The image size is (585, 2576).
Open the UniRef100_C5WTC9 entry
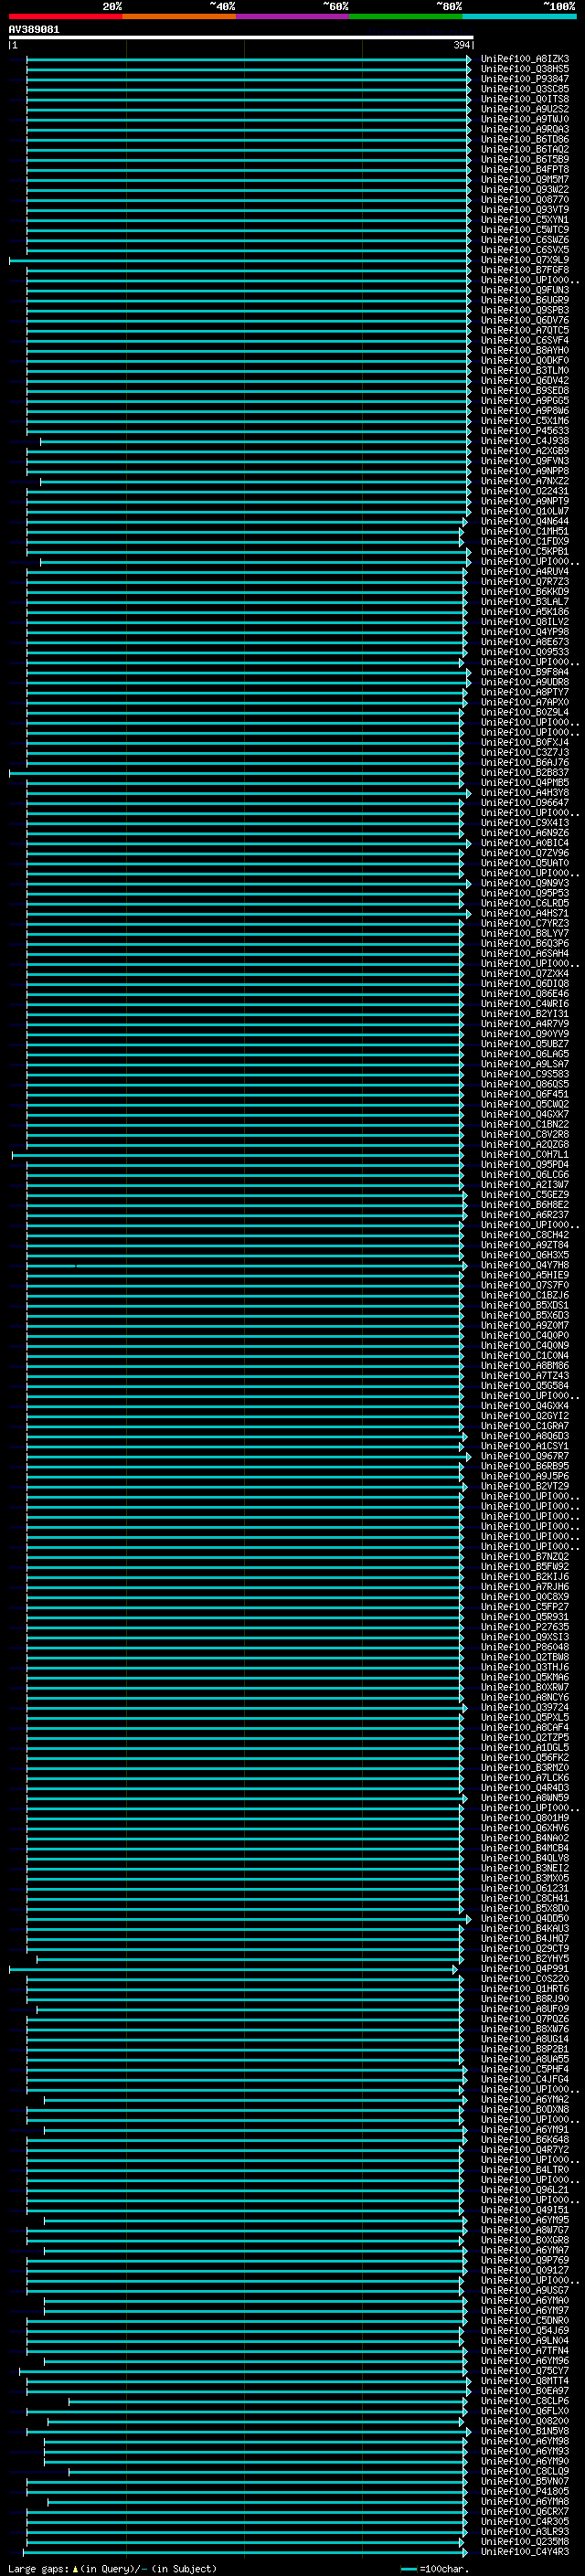[525, 229]
